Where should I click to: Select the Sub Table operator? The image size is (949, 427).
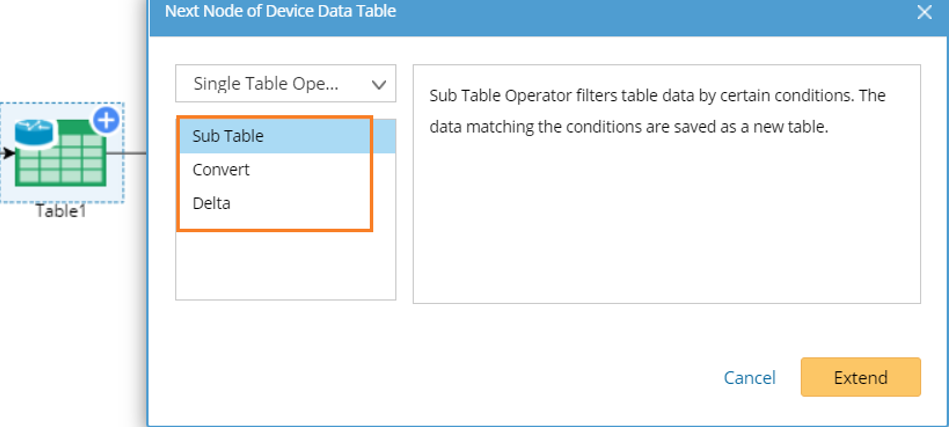228,136
